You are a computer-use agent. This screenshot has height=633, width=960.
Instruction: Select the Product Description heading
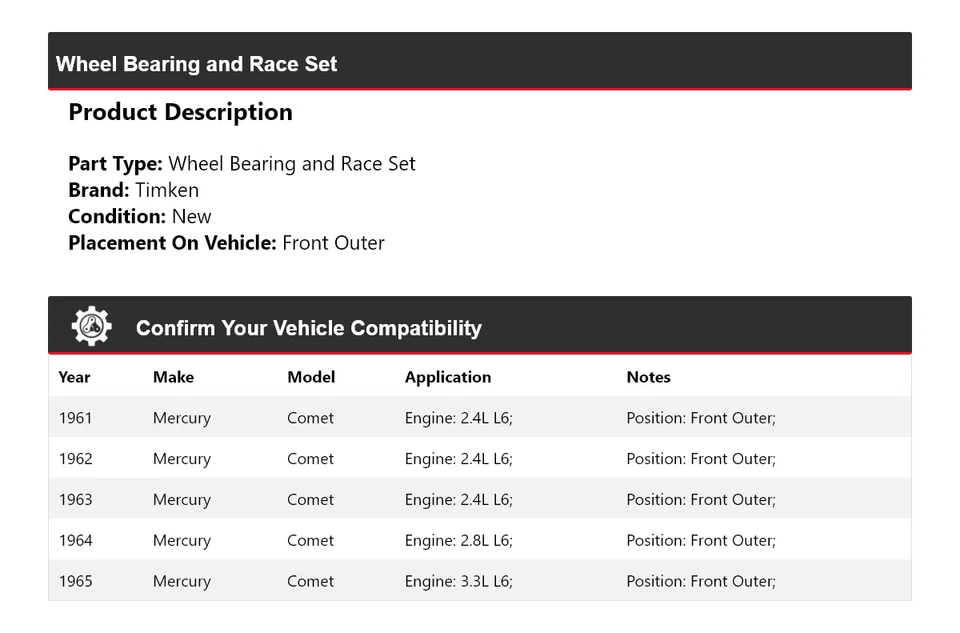180,112
